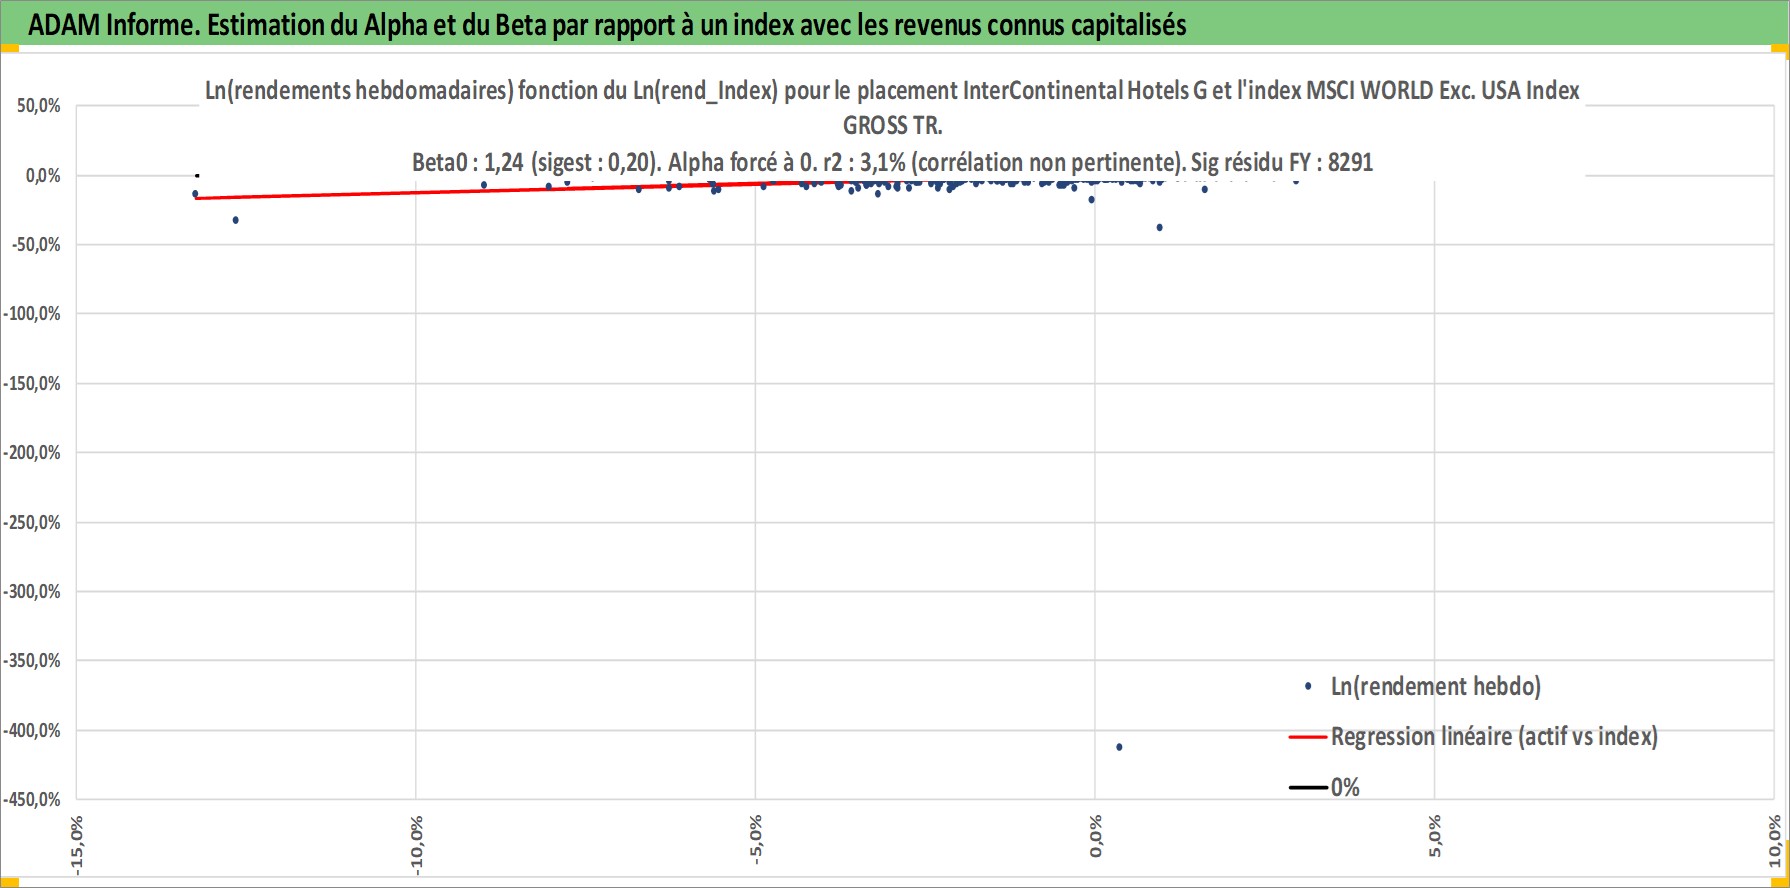Click the -400,0% y-axis label

(x=32, y=731)
